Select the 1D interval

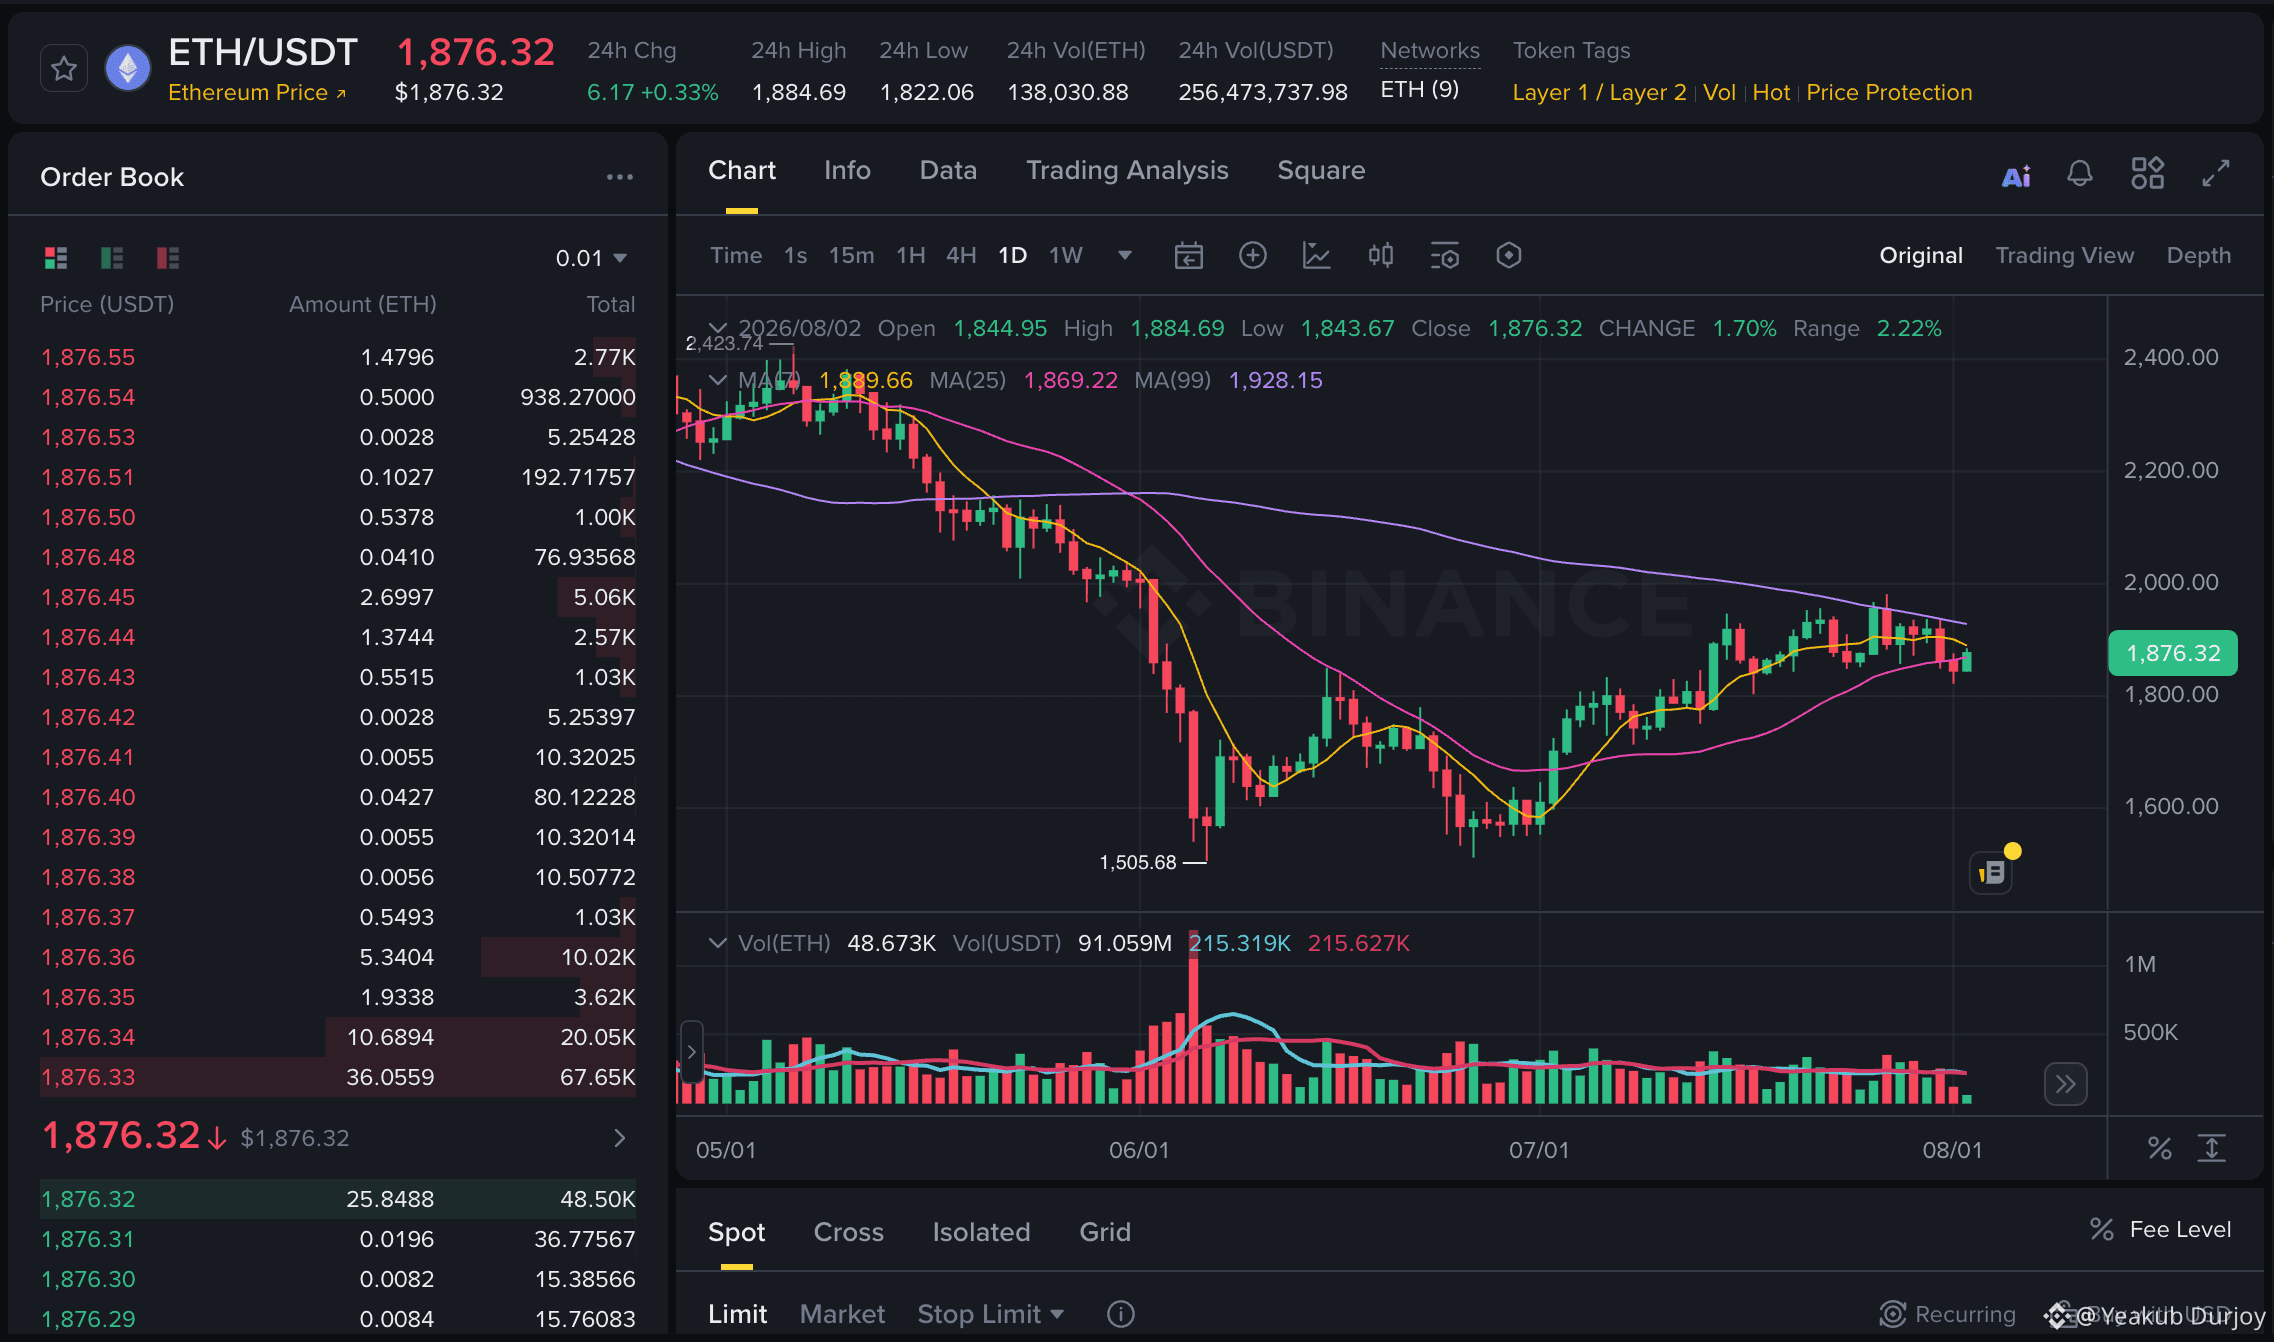tap(1012, 256)
